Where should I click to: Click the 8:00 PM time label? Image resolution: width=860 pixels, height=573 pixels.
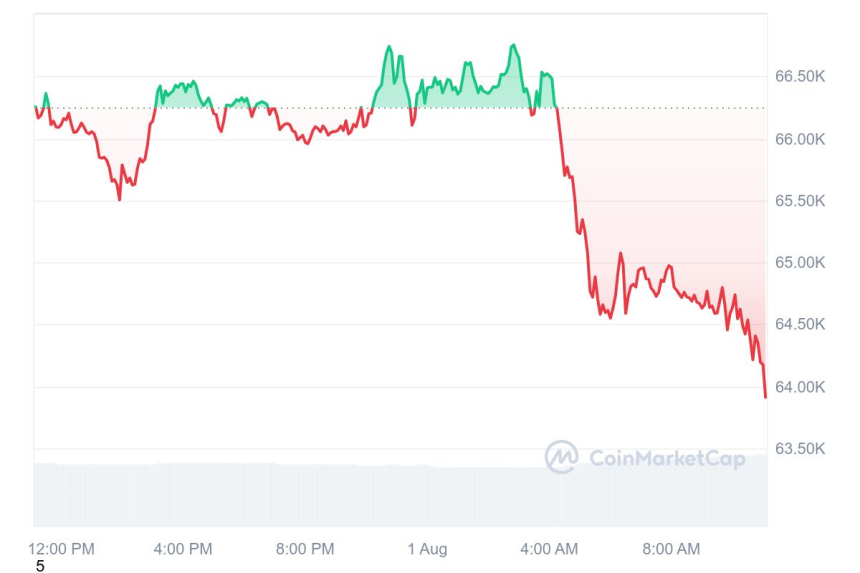click(x=305, y=548)
